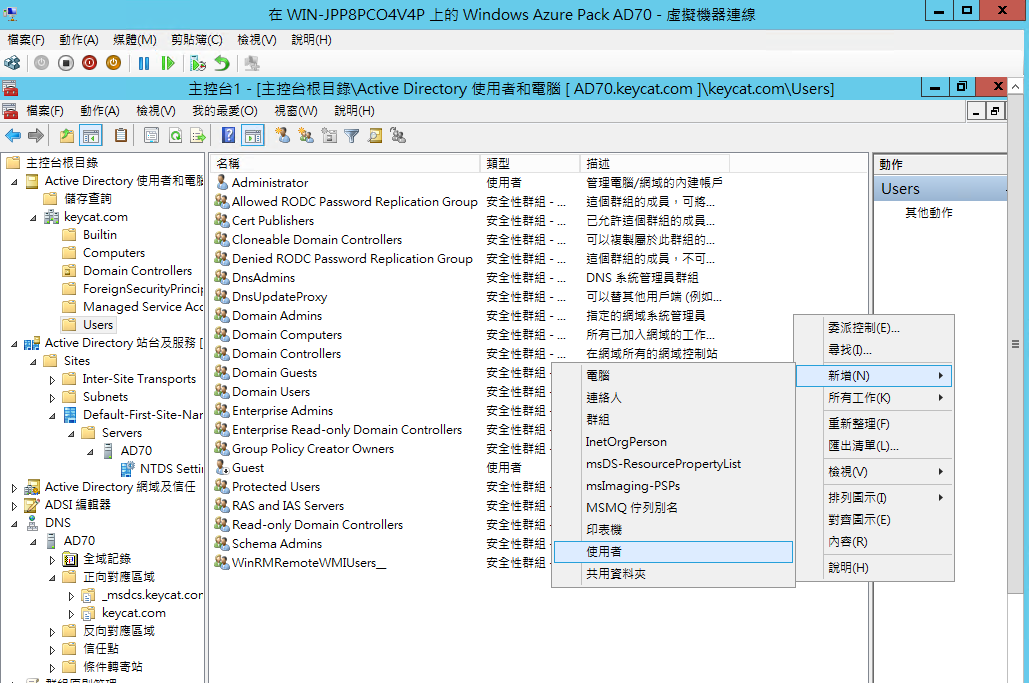Click the VM Turn Off (stop) icon

[x=66, y=63]
